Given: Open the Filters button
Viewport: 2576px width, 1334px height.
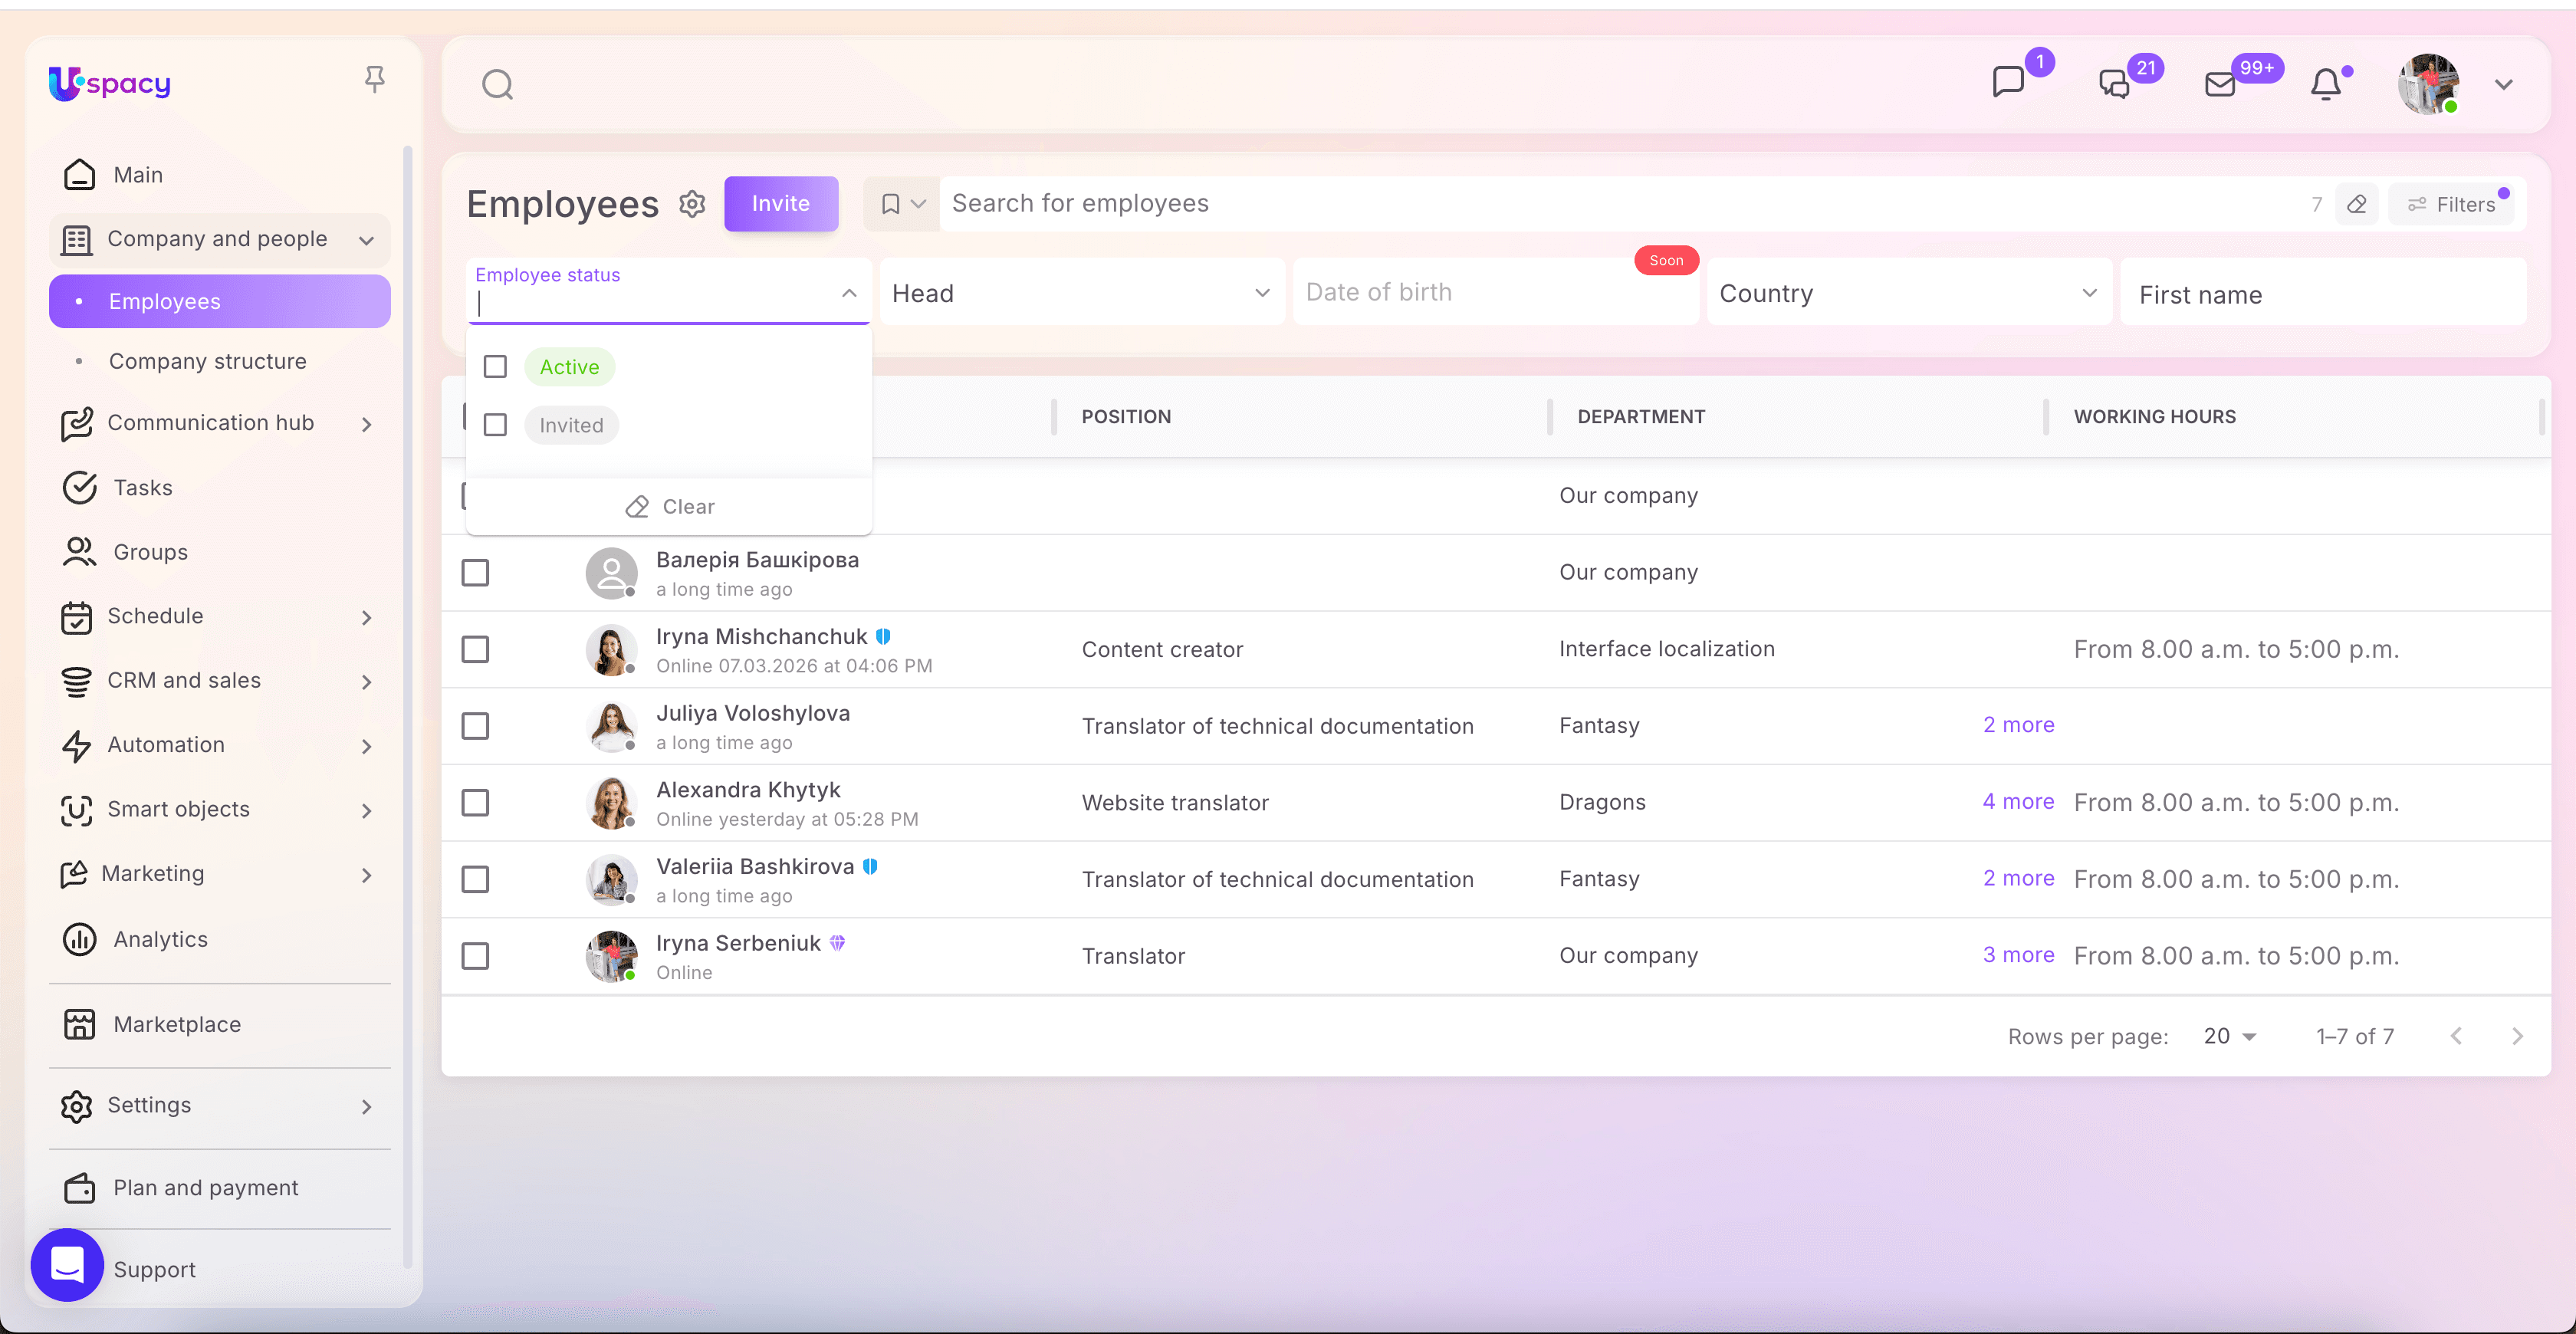Looking at the screenshot, I should 2451,204.
